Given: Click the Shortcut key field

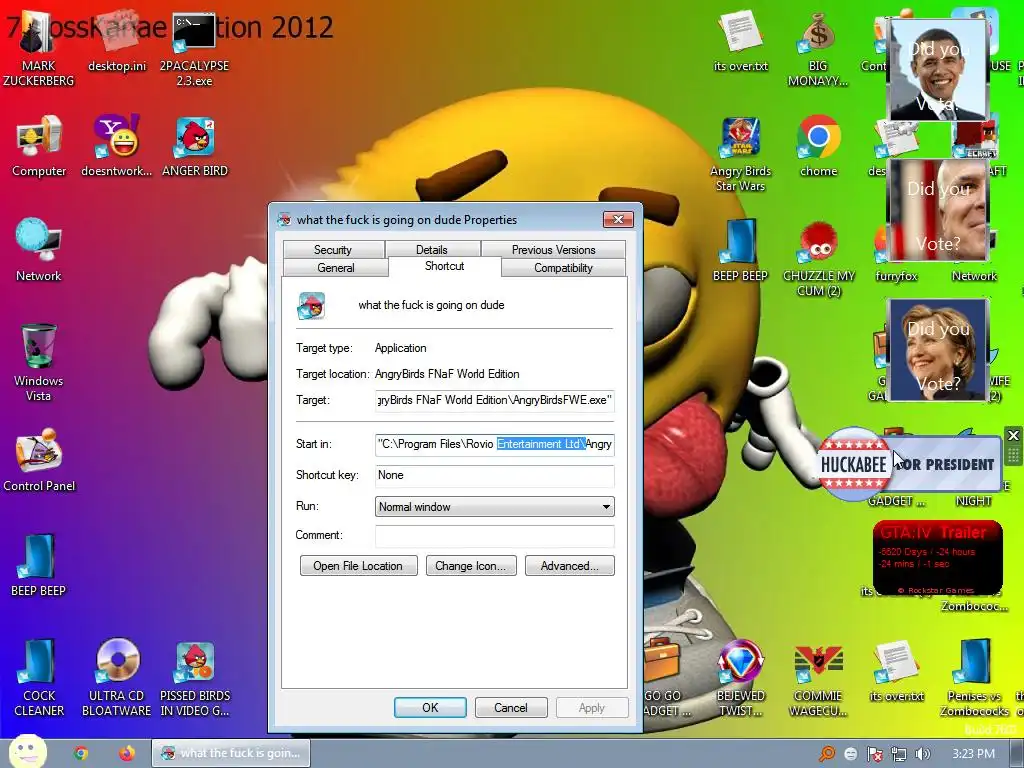Looking at the screenshot, I should [494, 475].
